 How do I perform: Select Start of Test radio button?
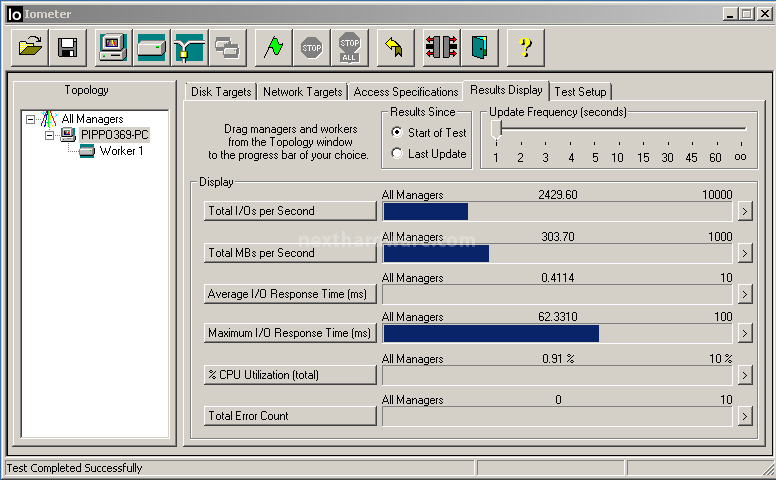396,133
